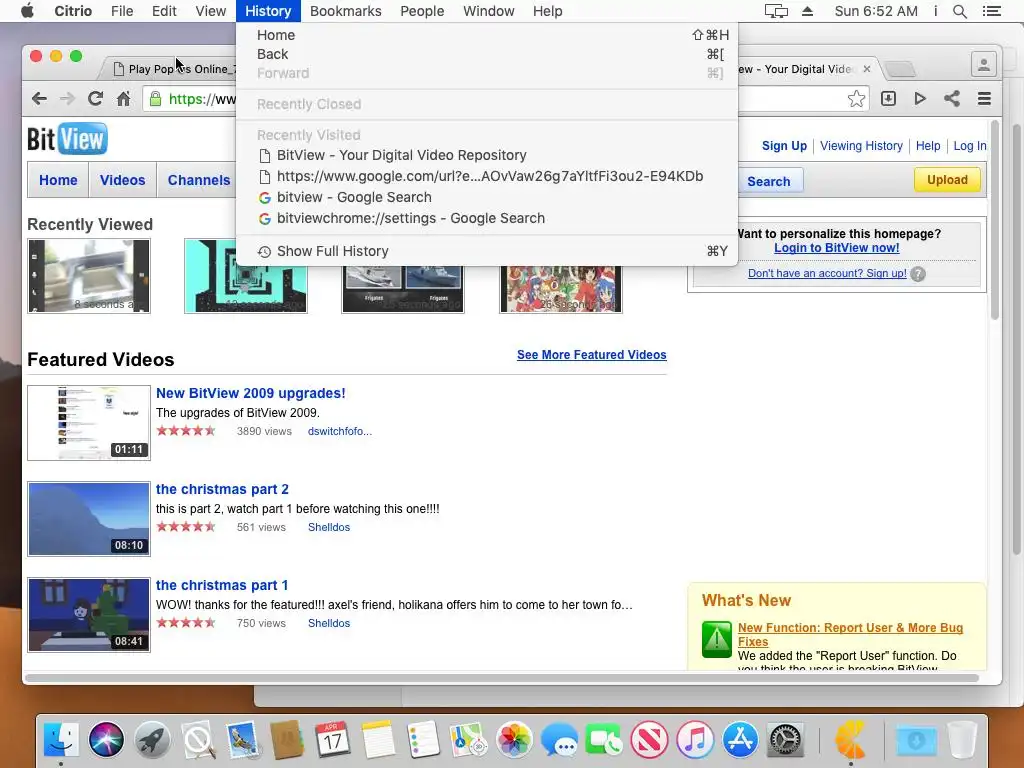Open Viewing History link
The image size is (1024, 768).
coord(861,146)
